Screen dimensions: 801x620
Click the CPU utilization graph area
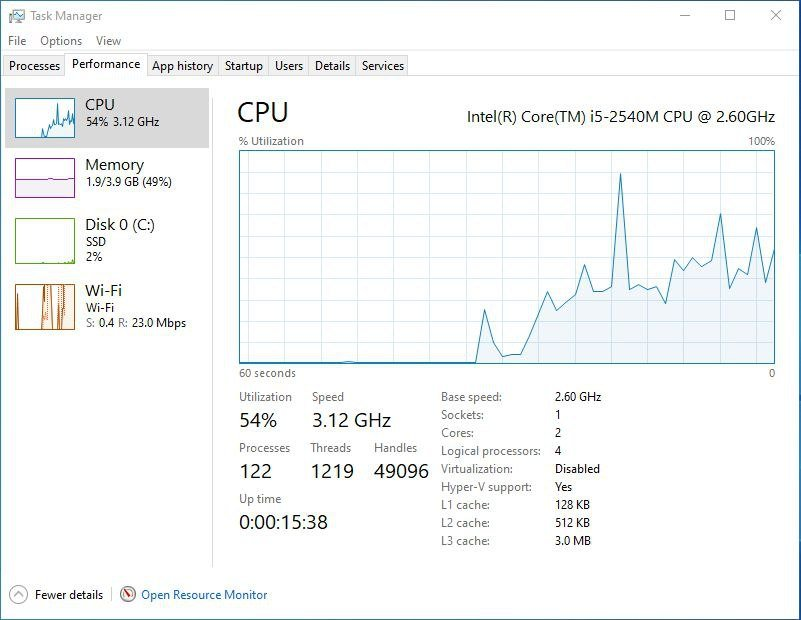pos(507,257)
